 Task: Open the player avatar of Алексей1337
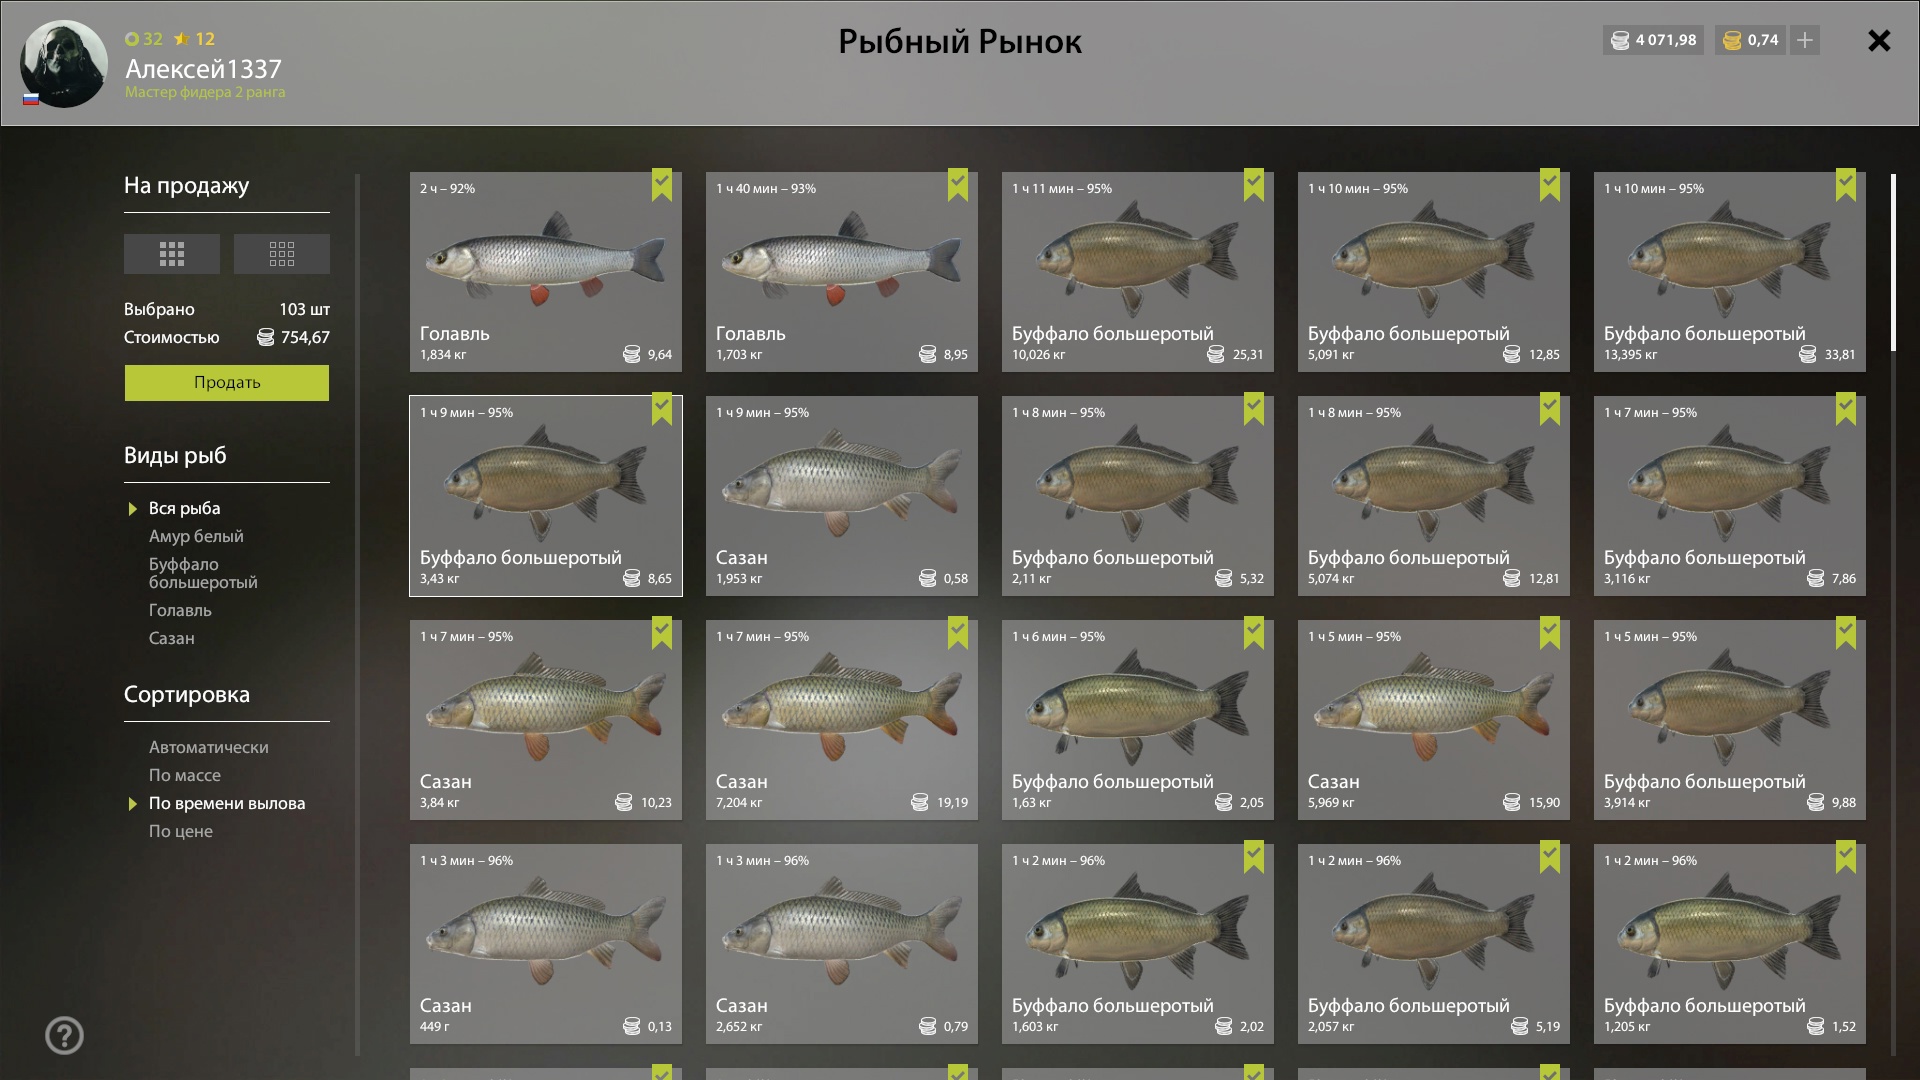pyautogui.click(x=64, y=64)
